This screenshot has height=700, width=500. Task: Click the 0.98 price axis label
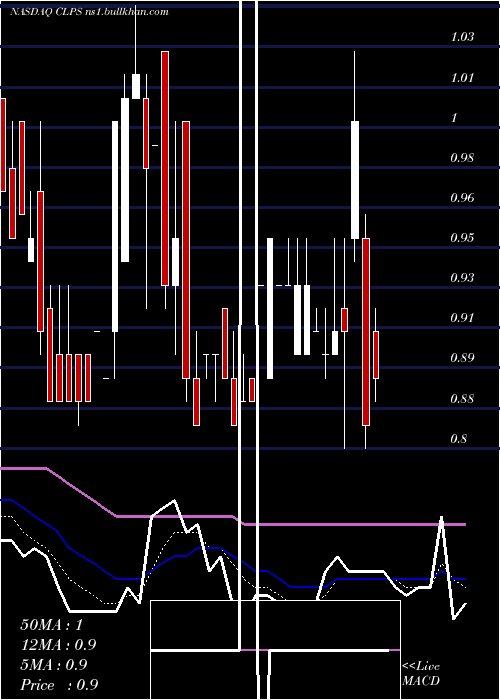point(462,158)
